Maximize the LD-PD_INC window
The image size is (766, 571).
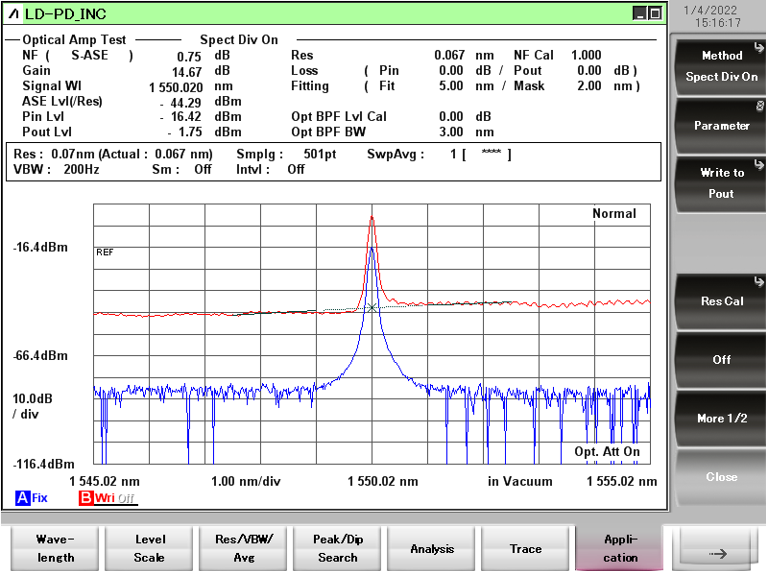pos(655,14)
